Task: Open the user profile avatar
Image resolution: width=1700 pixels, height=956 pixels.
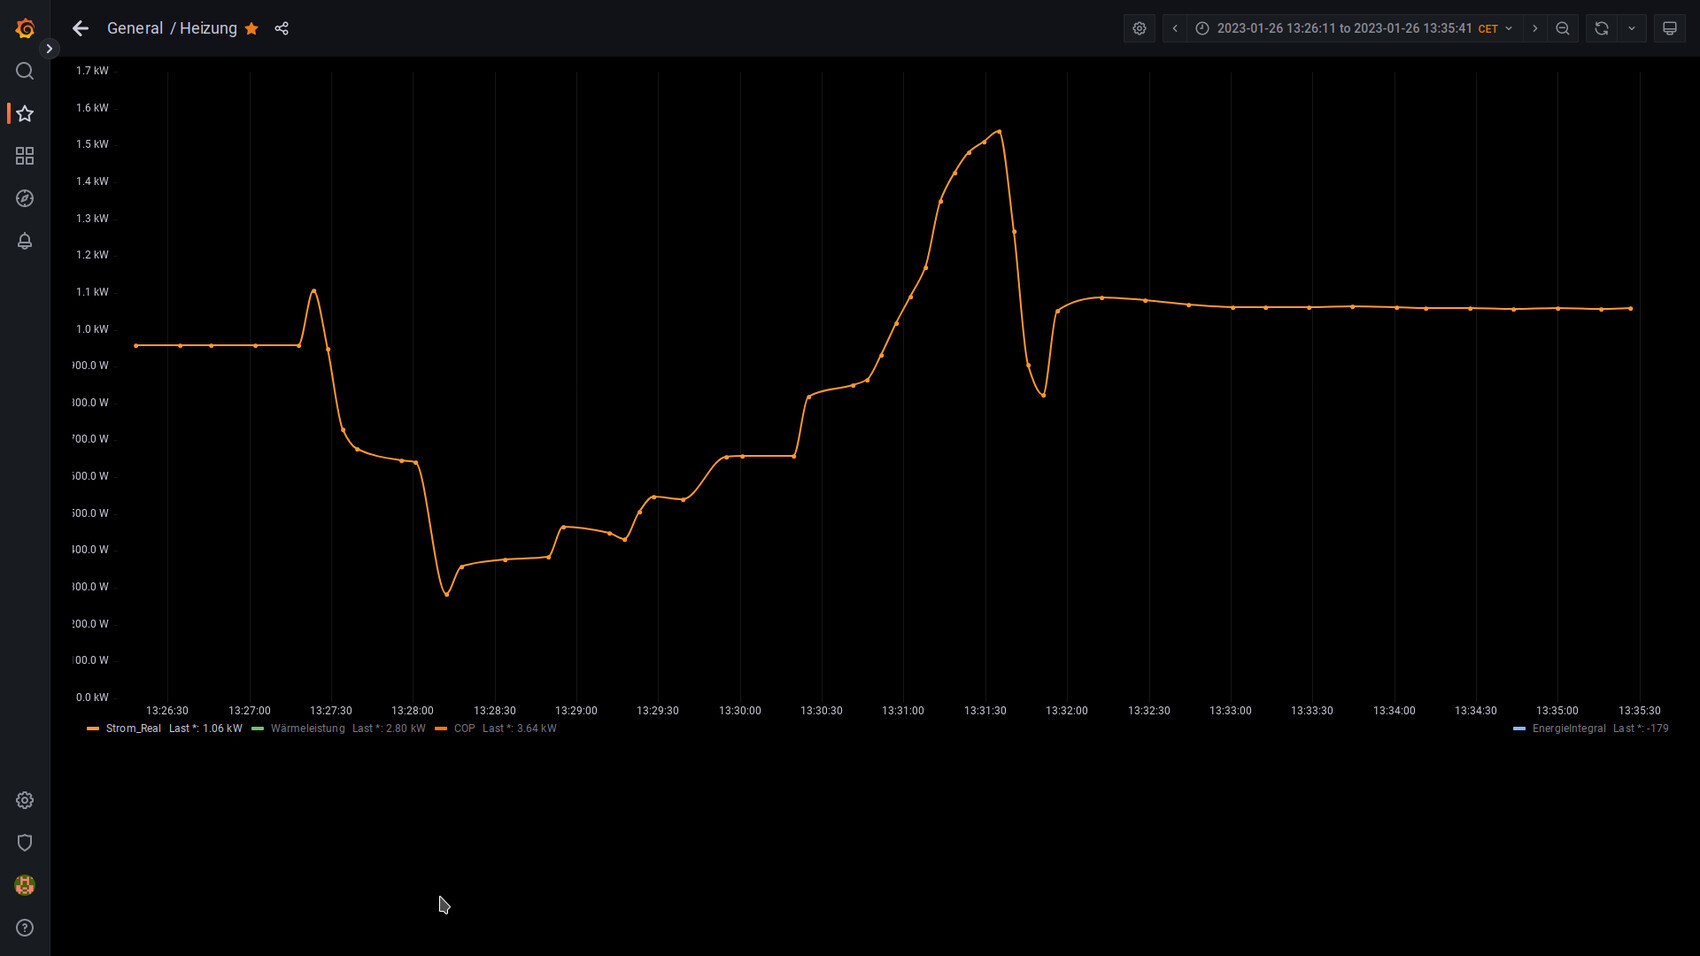Action: (x=25, y=885)
